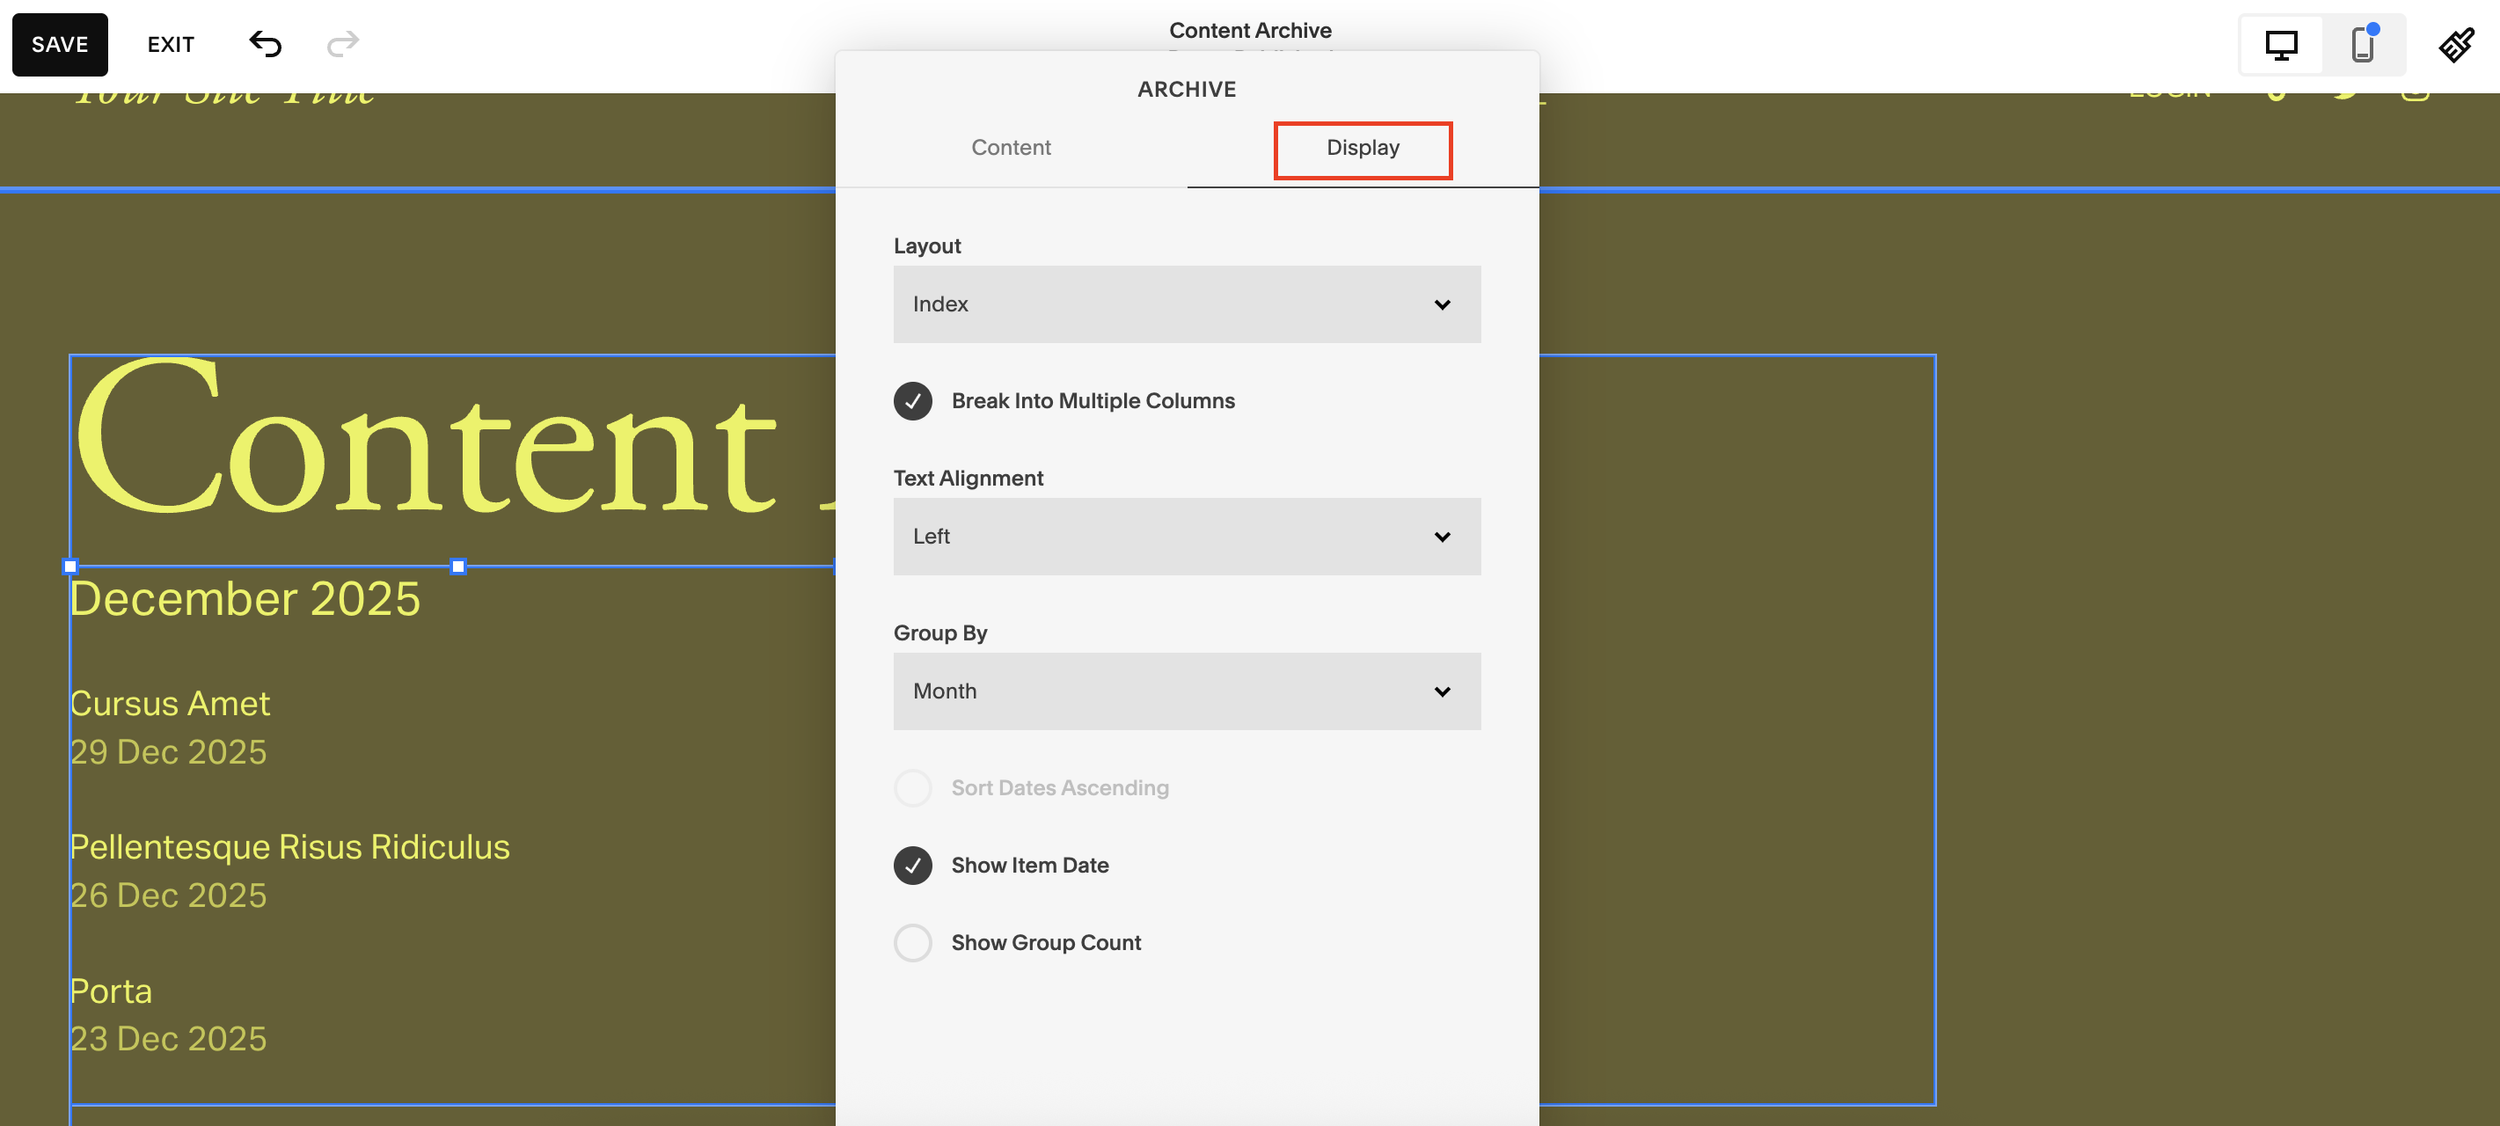Switch to desktop view icon
The height and width of the screenshot is (1126, 2500).
pyautogui.click(x=2281, y=45)
